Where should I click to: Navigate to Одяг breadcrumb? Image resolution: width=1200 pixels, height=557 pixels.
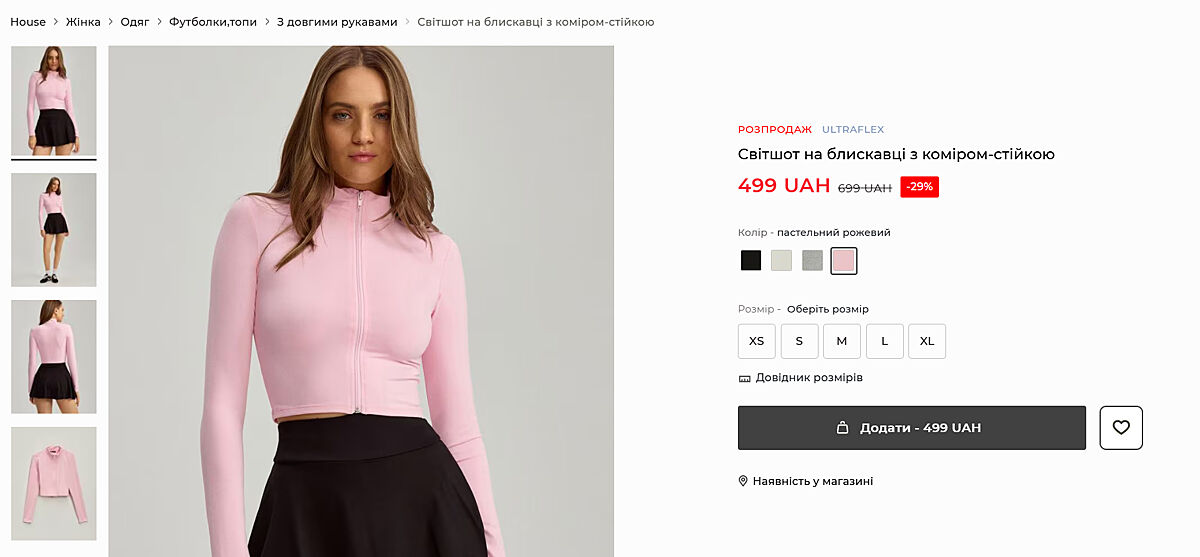tap(135, 22)
